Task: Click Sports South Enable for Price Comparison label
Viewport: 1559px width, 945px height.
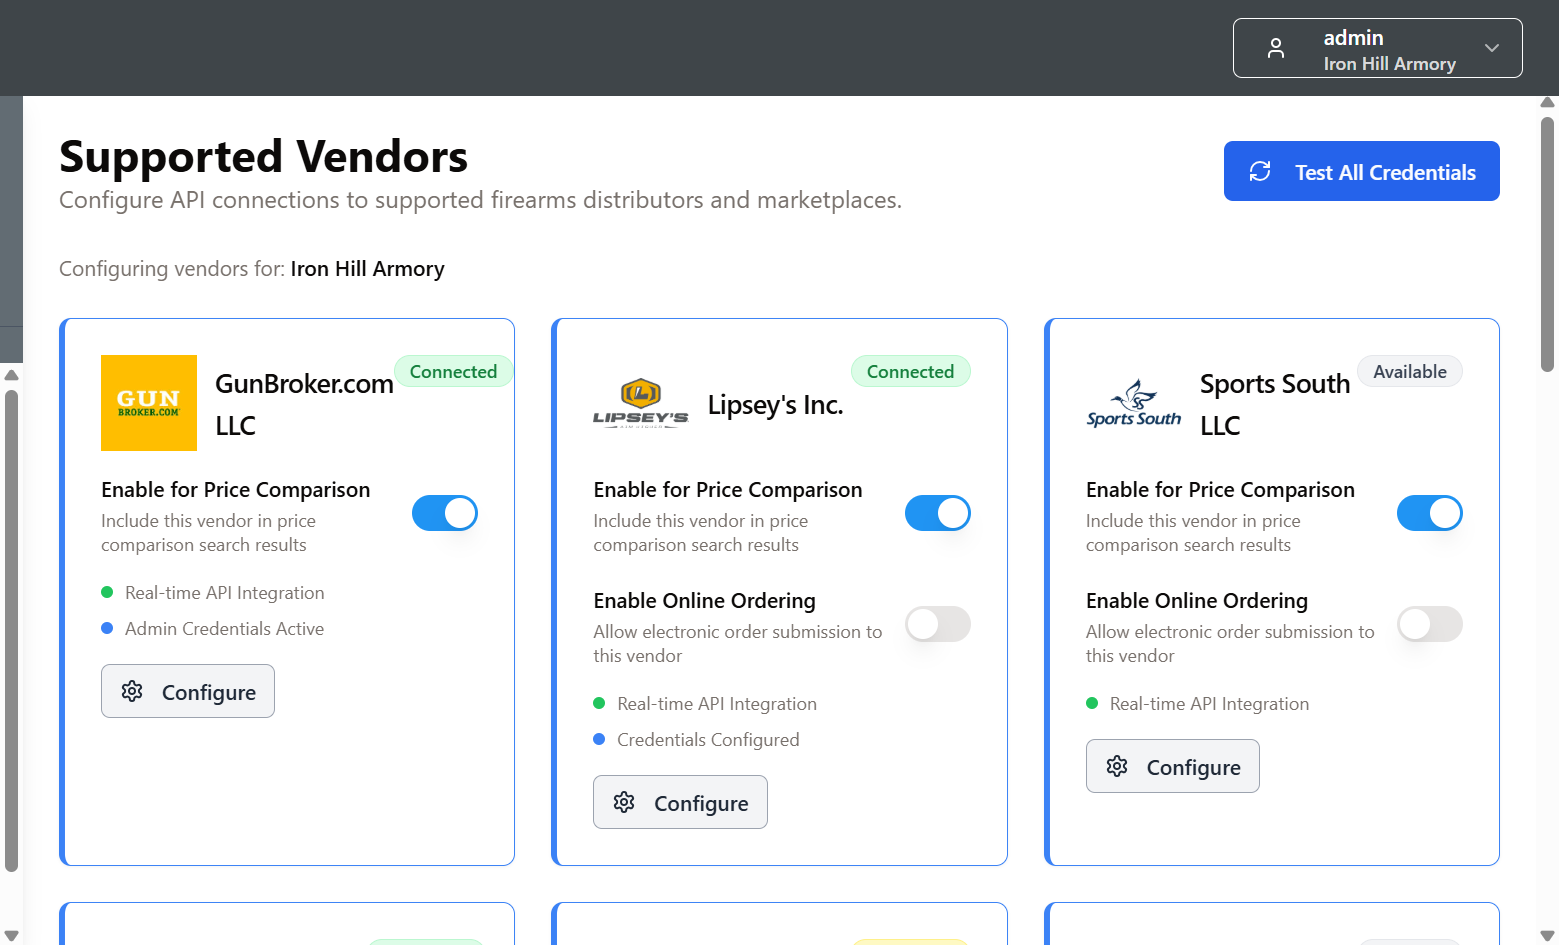Action: coord(1220,490)
